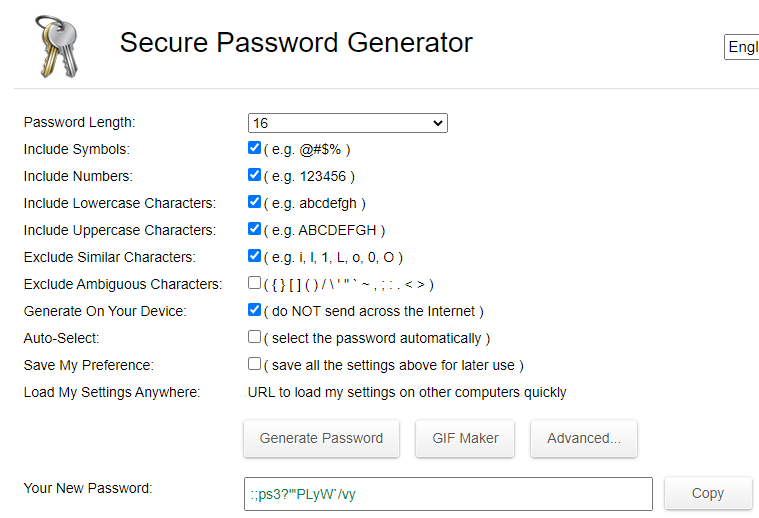Toggle Exclude Similar Characters checkbox
Image resolution: width=759 pixels, height=518 pixels.
(255, 256)
